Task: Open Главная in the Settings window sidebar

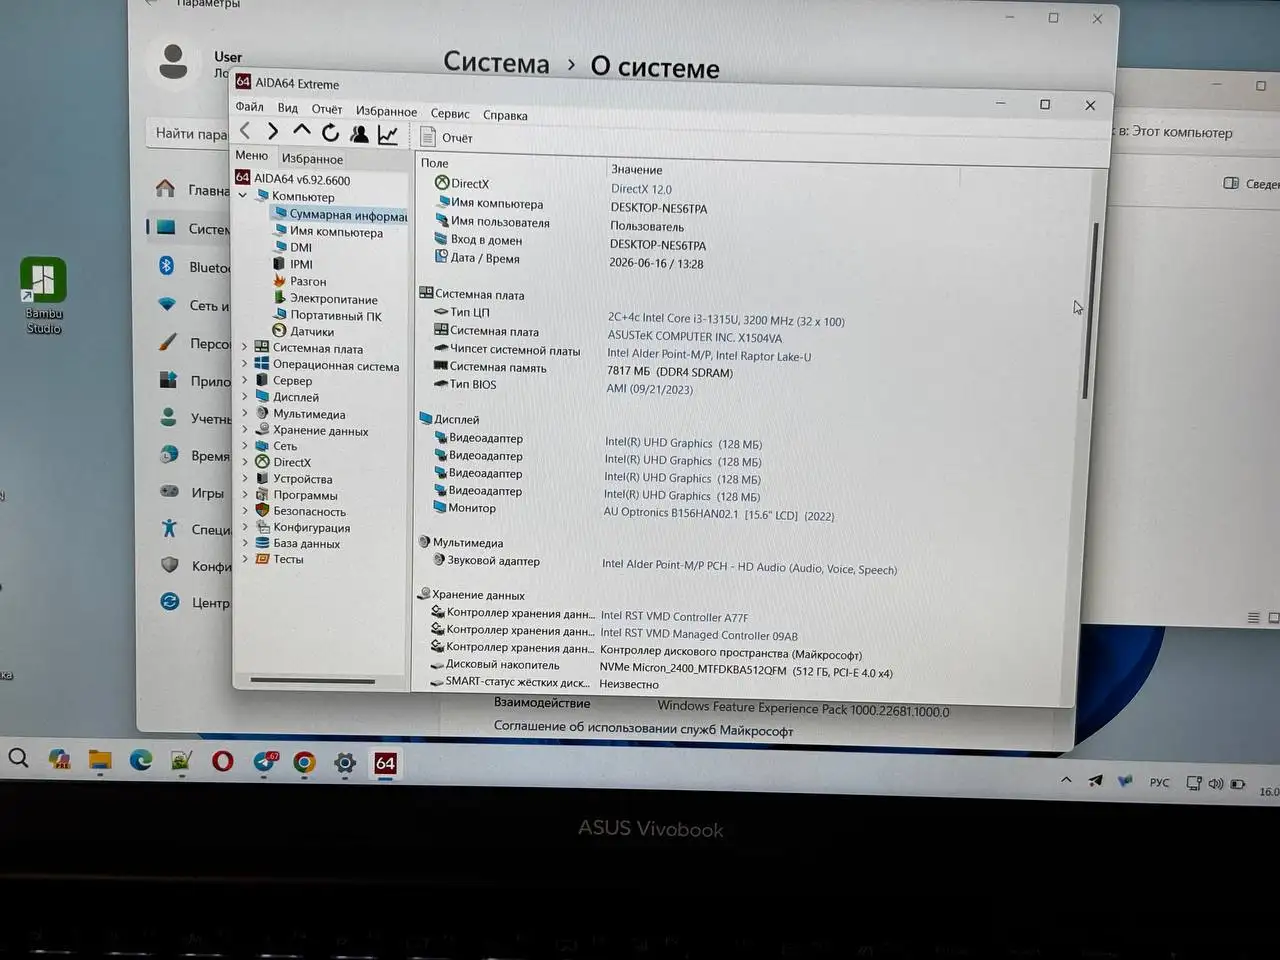Action: coord(194,190)
